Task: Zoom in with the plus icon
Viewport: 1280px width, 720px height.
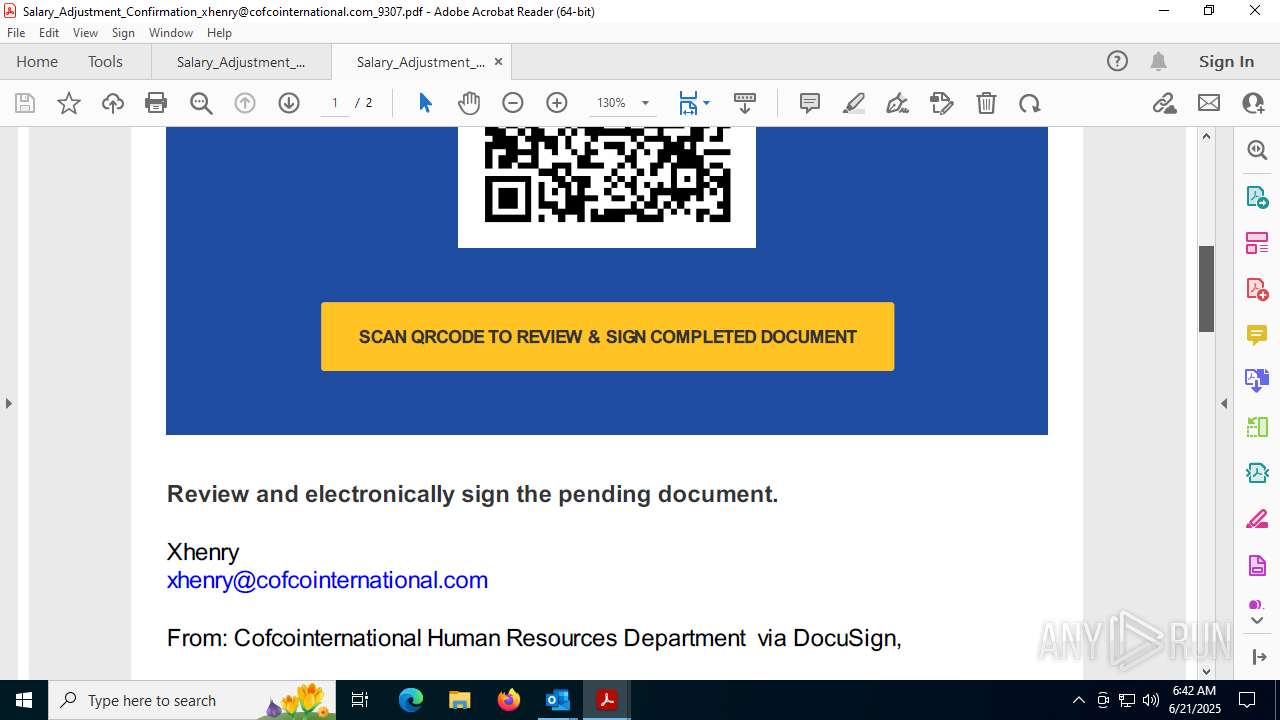Action: [557, 103]
